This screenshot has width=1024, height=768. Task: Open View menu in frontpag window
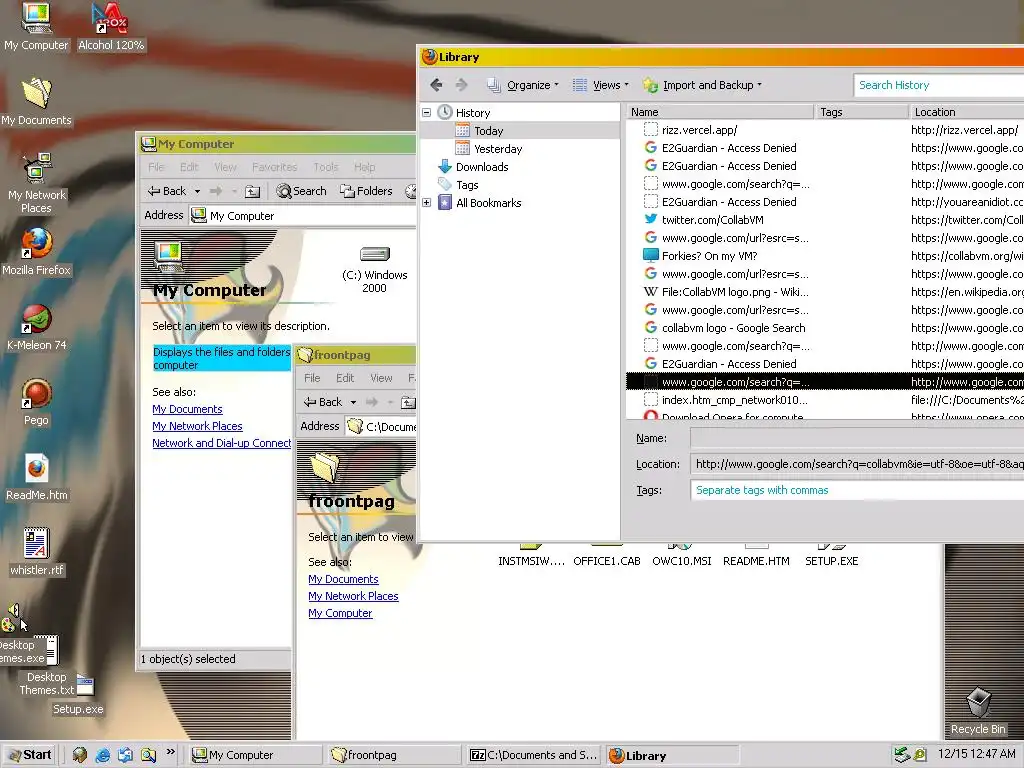(x=381, y=378)
